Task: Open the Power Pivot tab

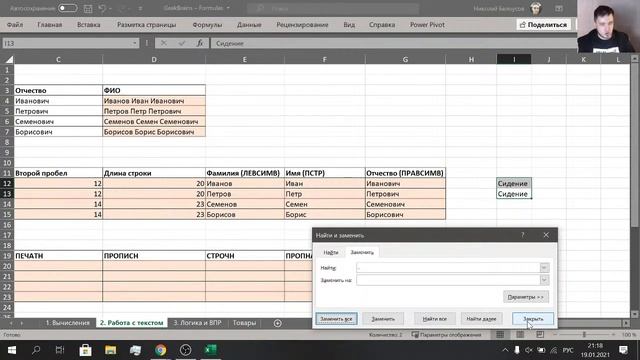Action: coord(427,25)
